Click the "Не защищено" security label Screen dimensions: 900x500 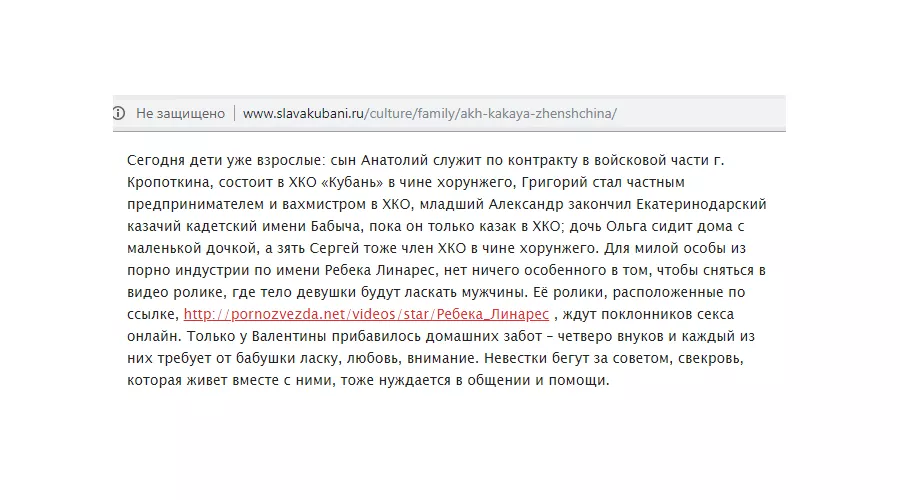click(x=180, y=113)
